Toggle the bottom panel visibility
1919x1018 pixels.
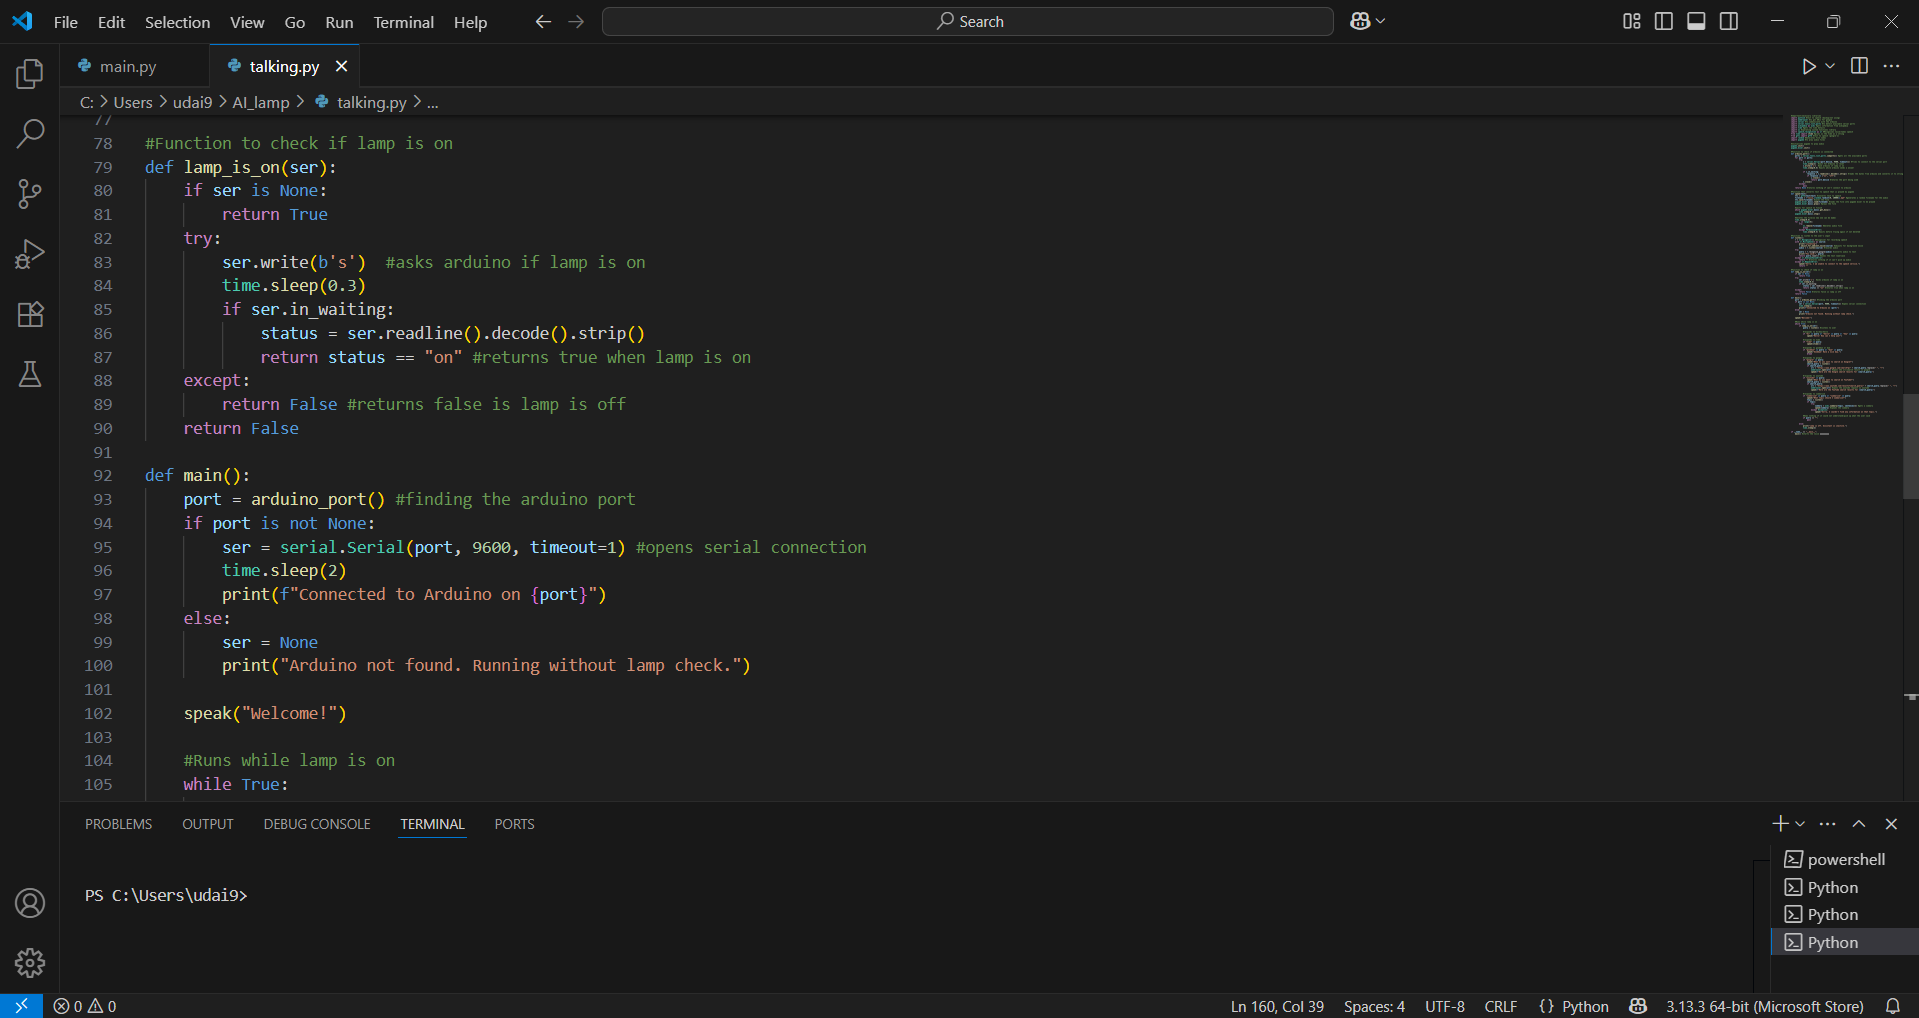pos(1696,21)
